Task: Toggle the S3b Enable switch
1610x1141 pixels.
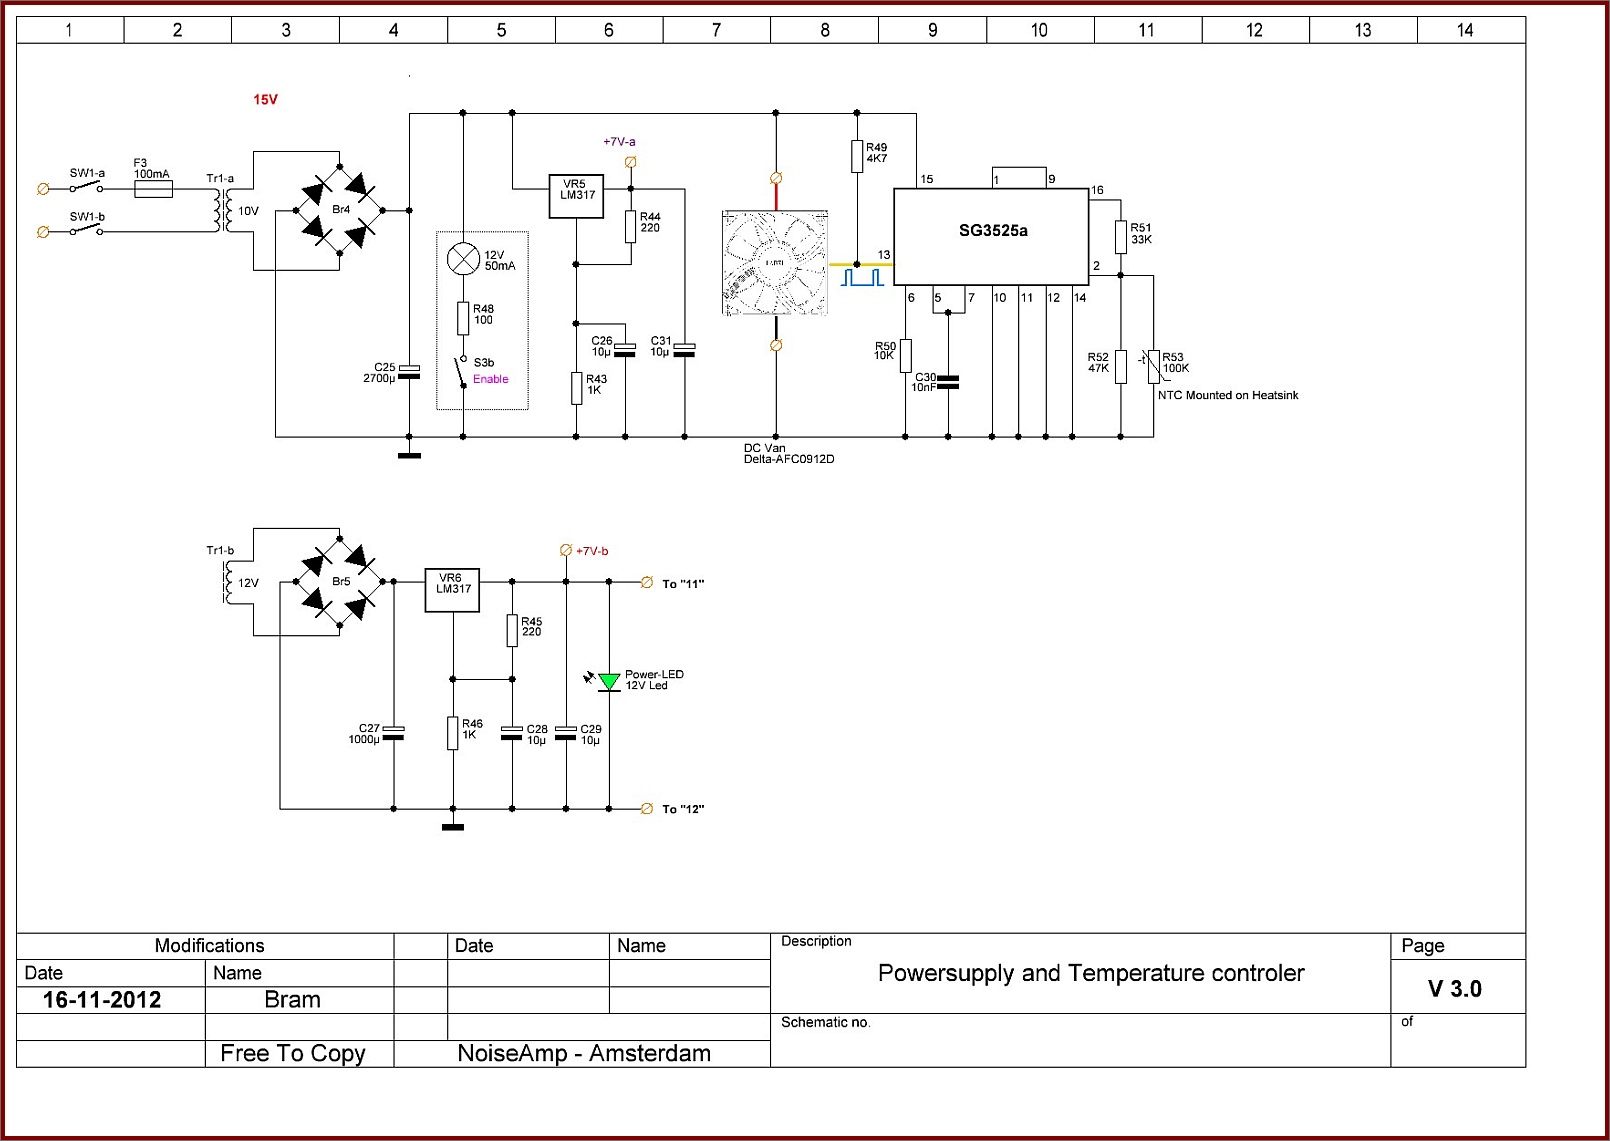Action: click(462, 371)
